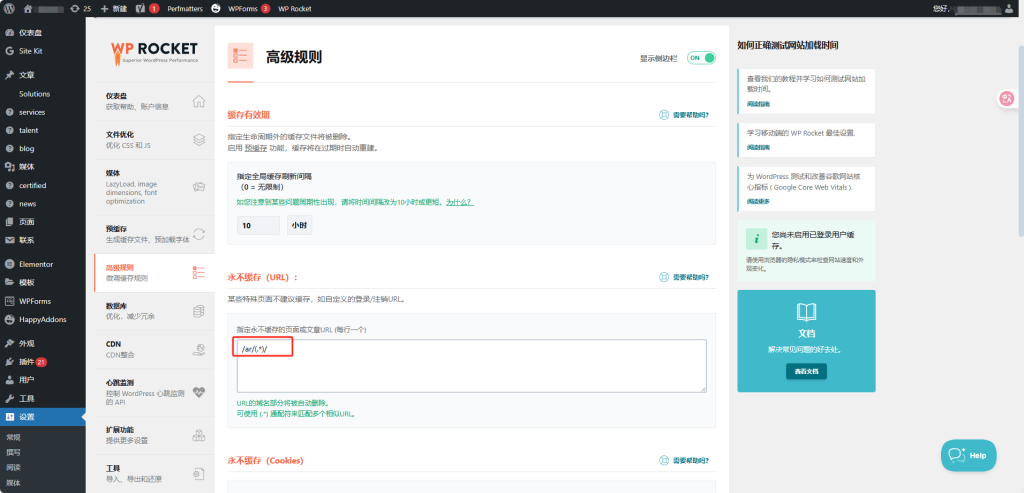Viewport: 1024px width, 493px height.
Task: Open the Help chat button
Action: tap(968, 455)
